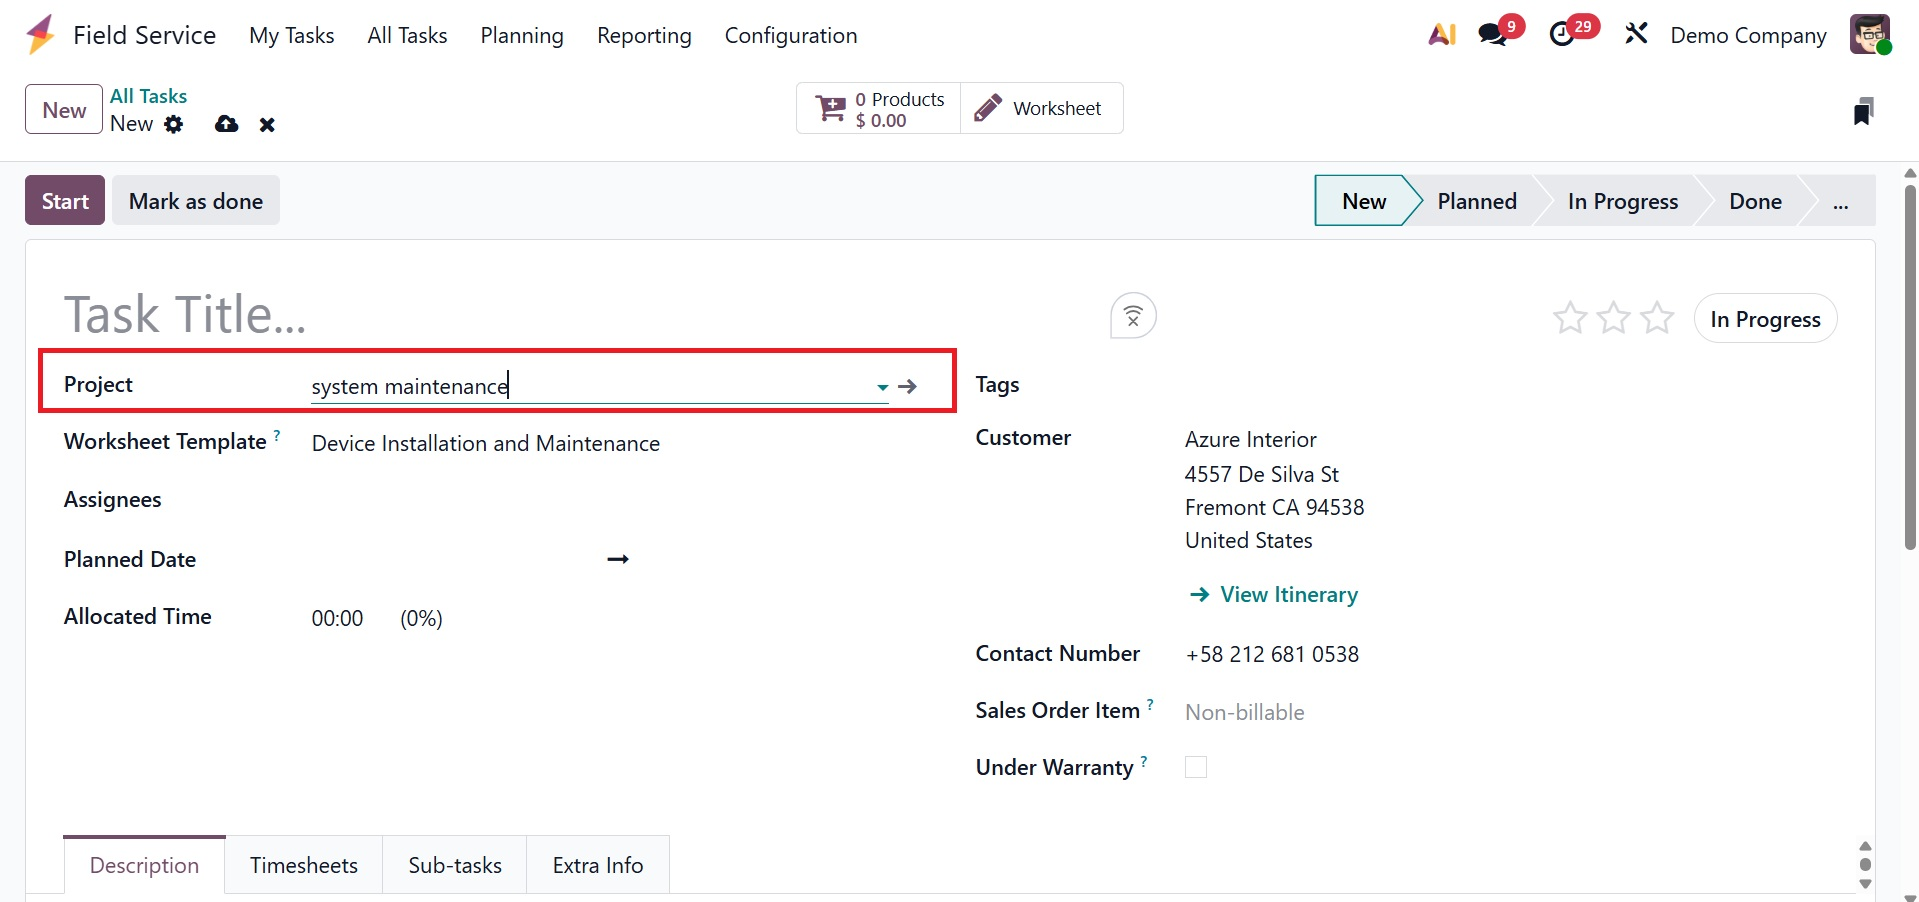The height and width of the screenshot is (902, 1919).
Task: Open the activities clock icon
Action: click(x=1562, y=35)
